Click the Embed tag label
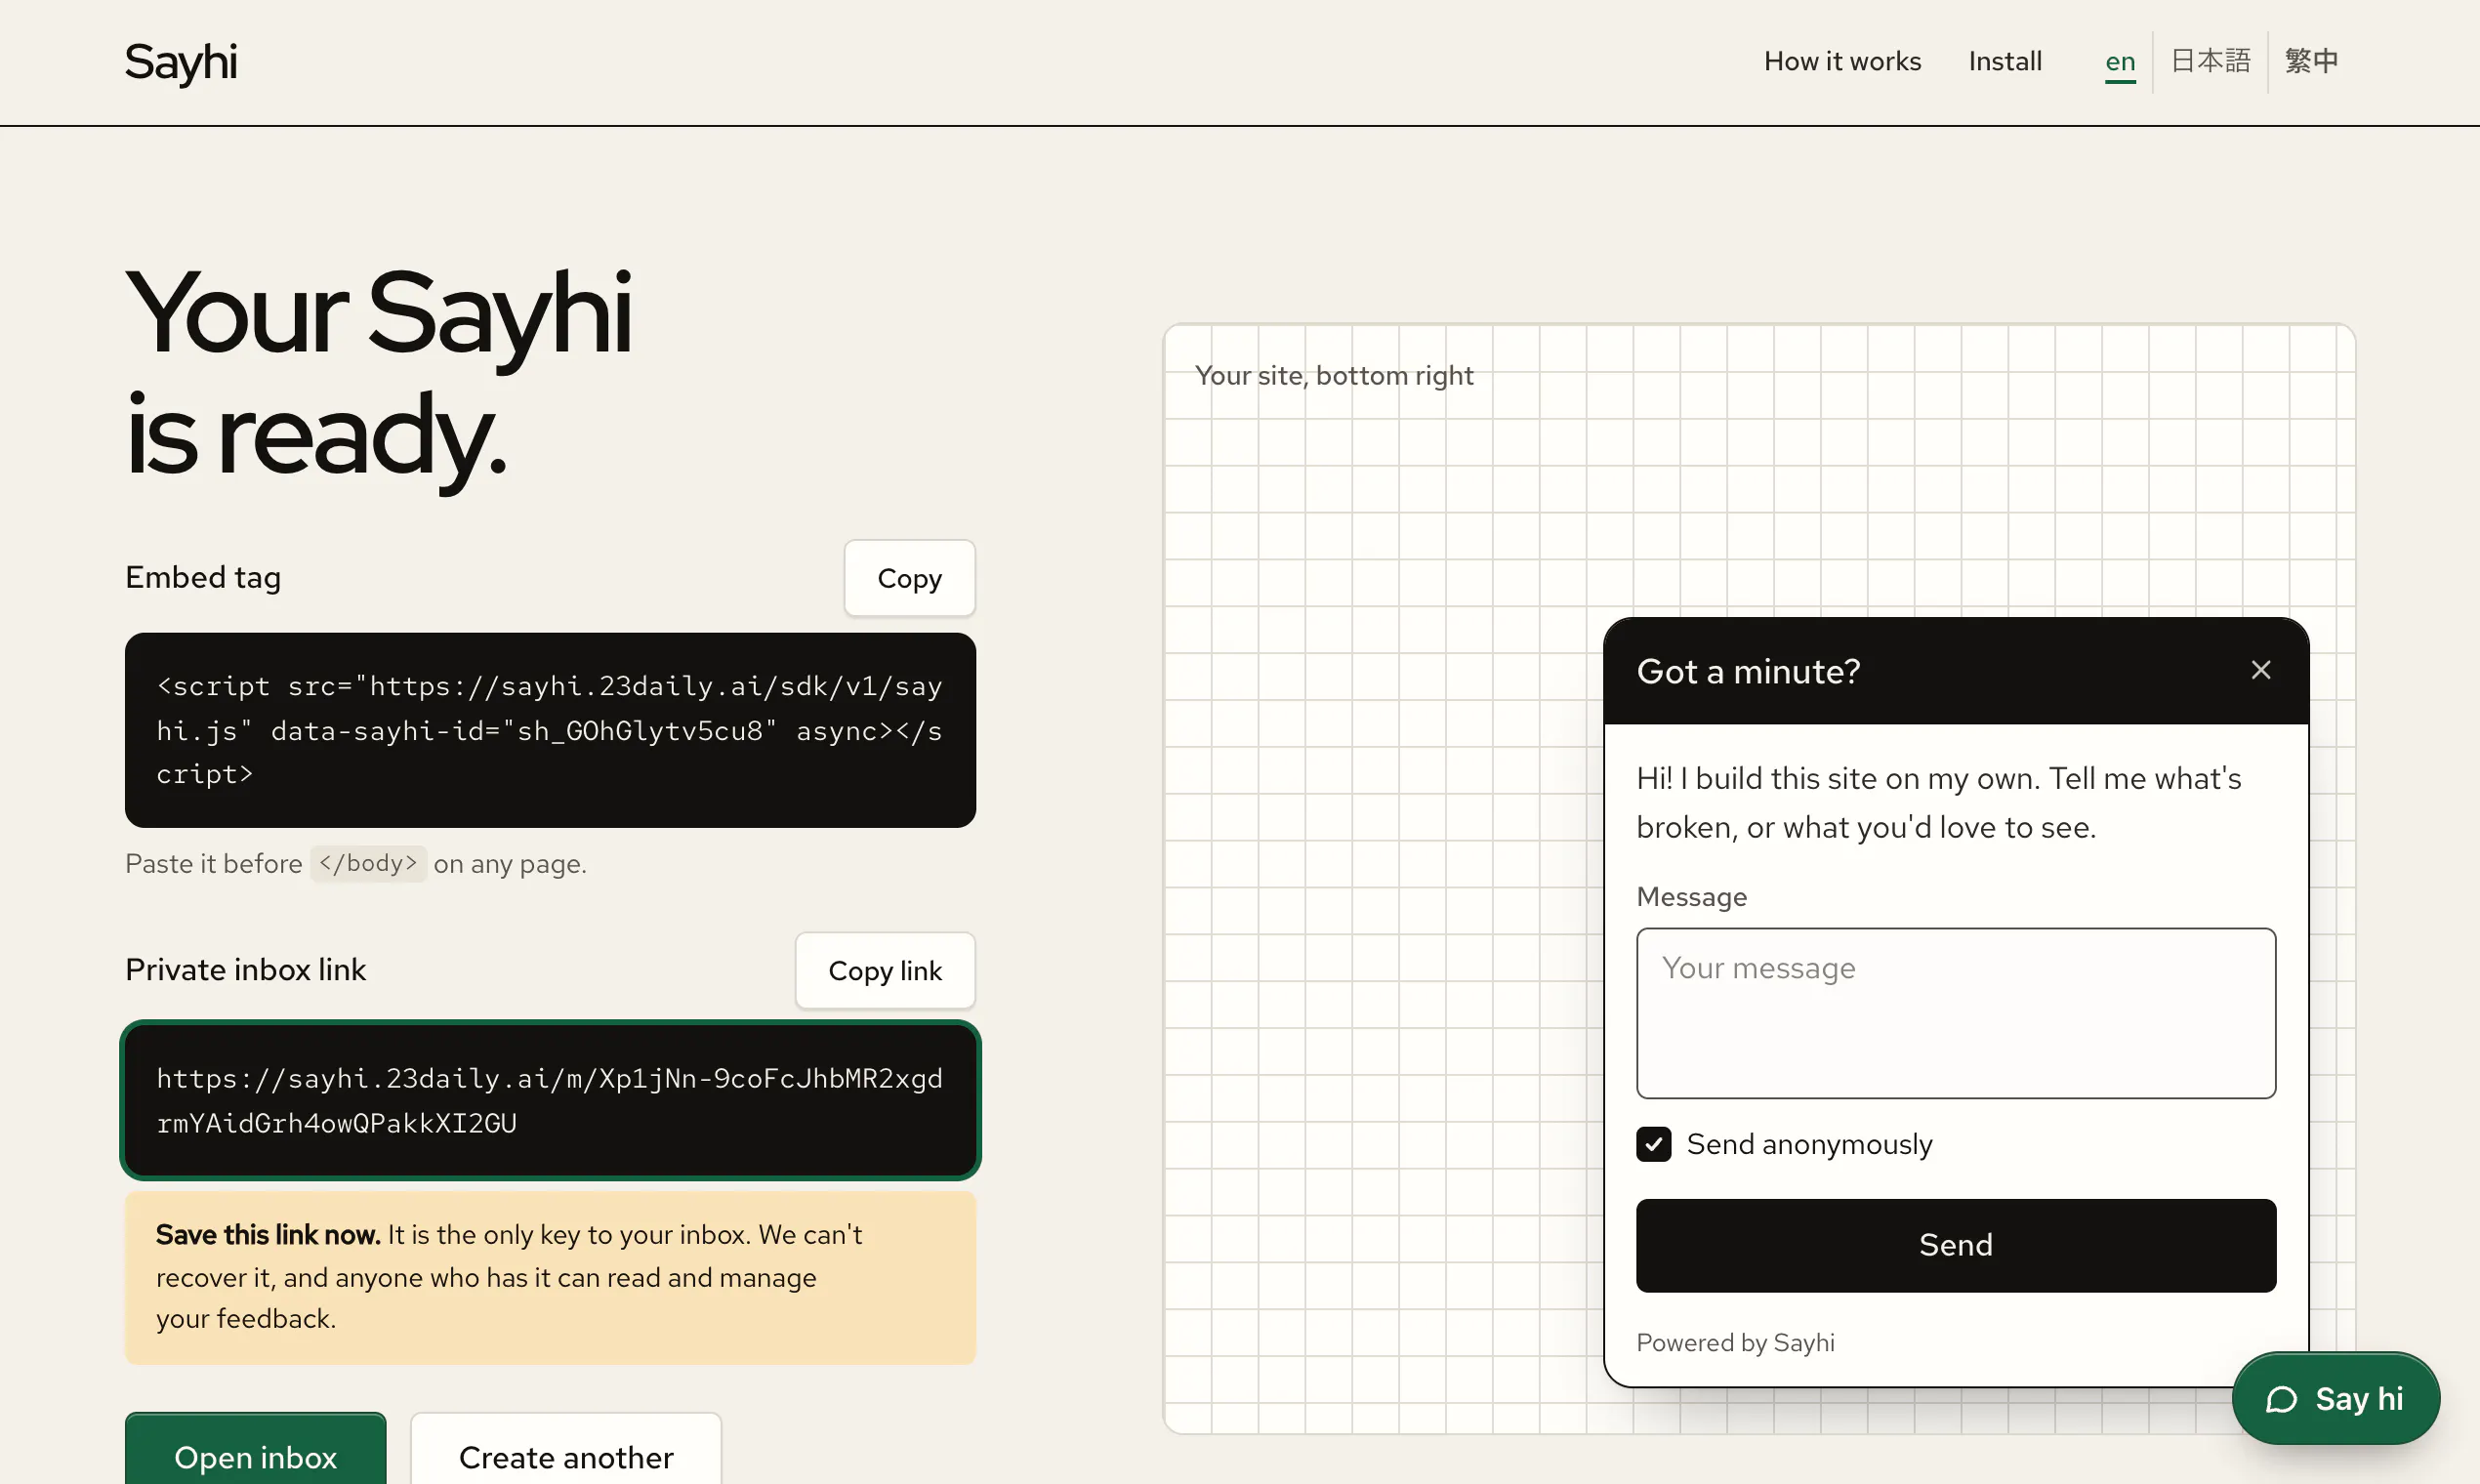 (203, 578)
